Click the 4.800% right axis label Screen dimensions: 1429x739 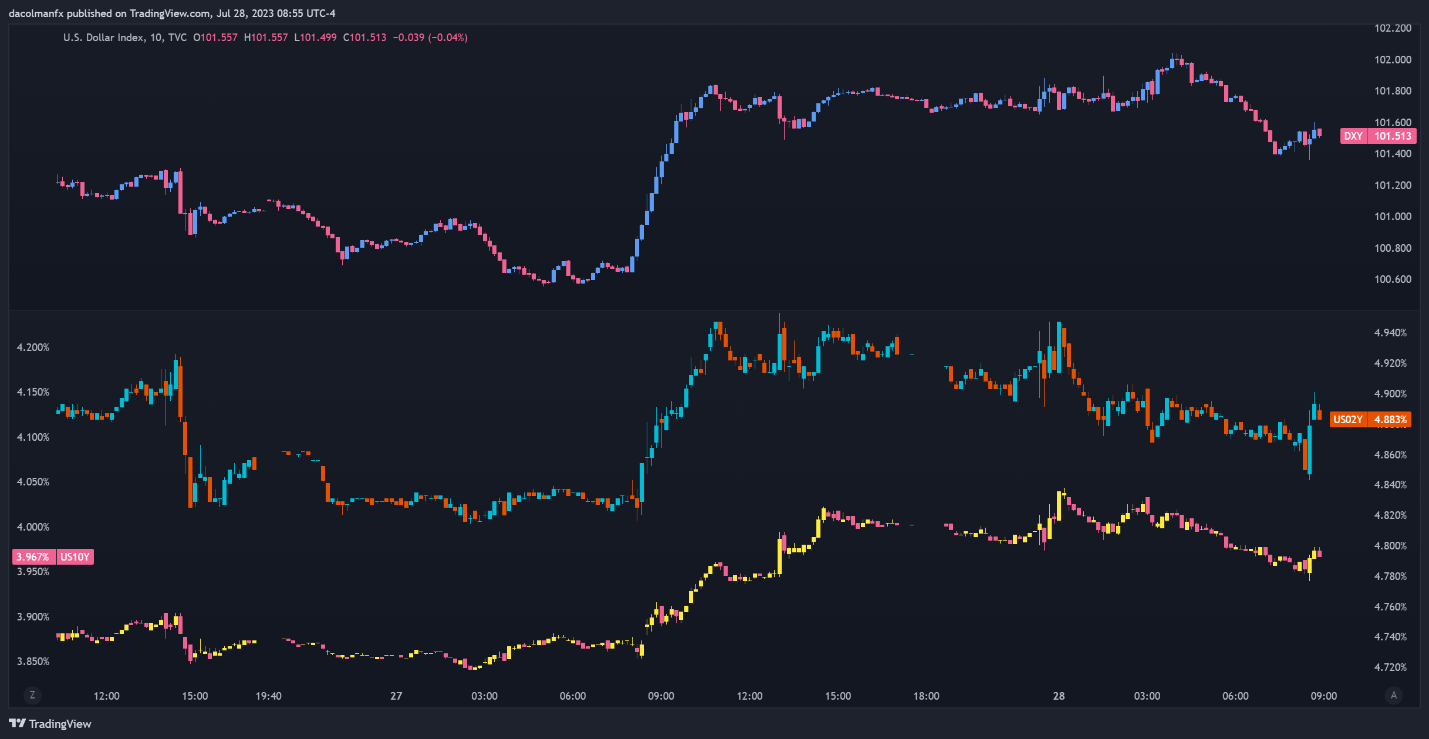pyautogui.click(x=1391, y=546)
